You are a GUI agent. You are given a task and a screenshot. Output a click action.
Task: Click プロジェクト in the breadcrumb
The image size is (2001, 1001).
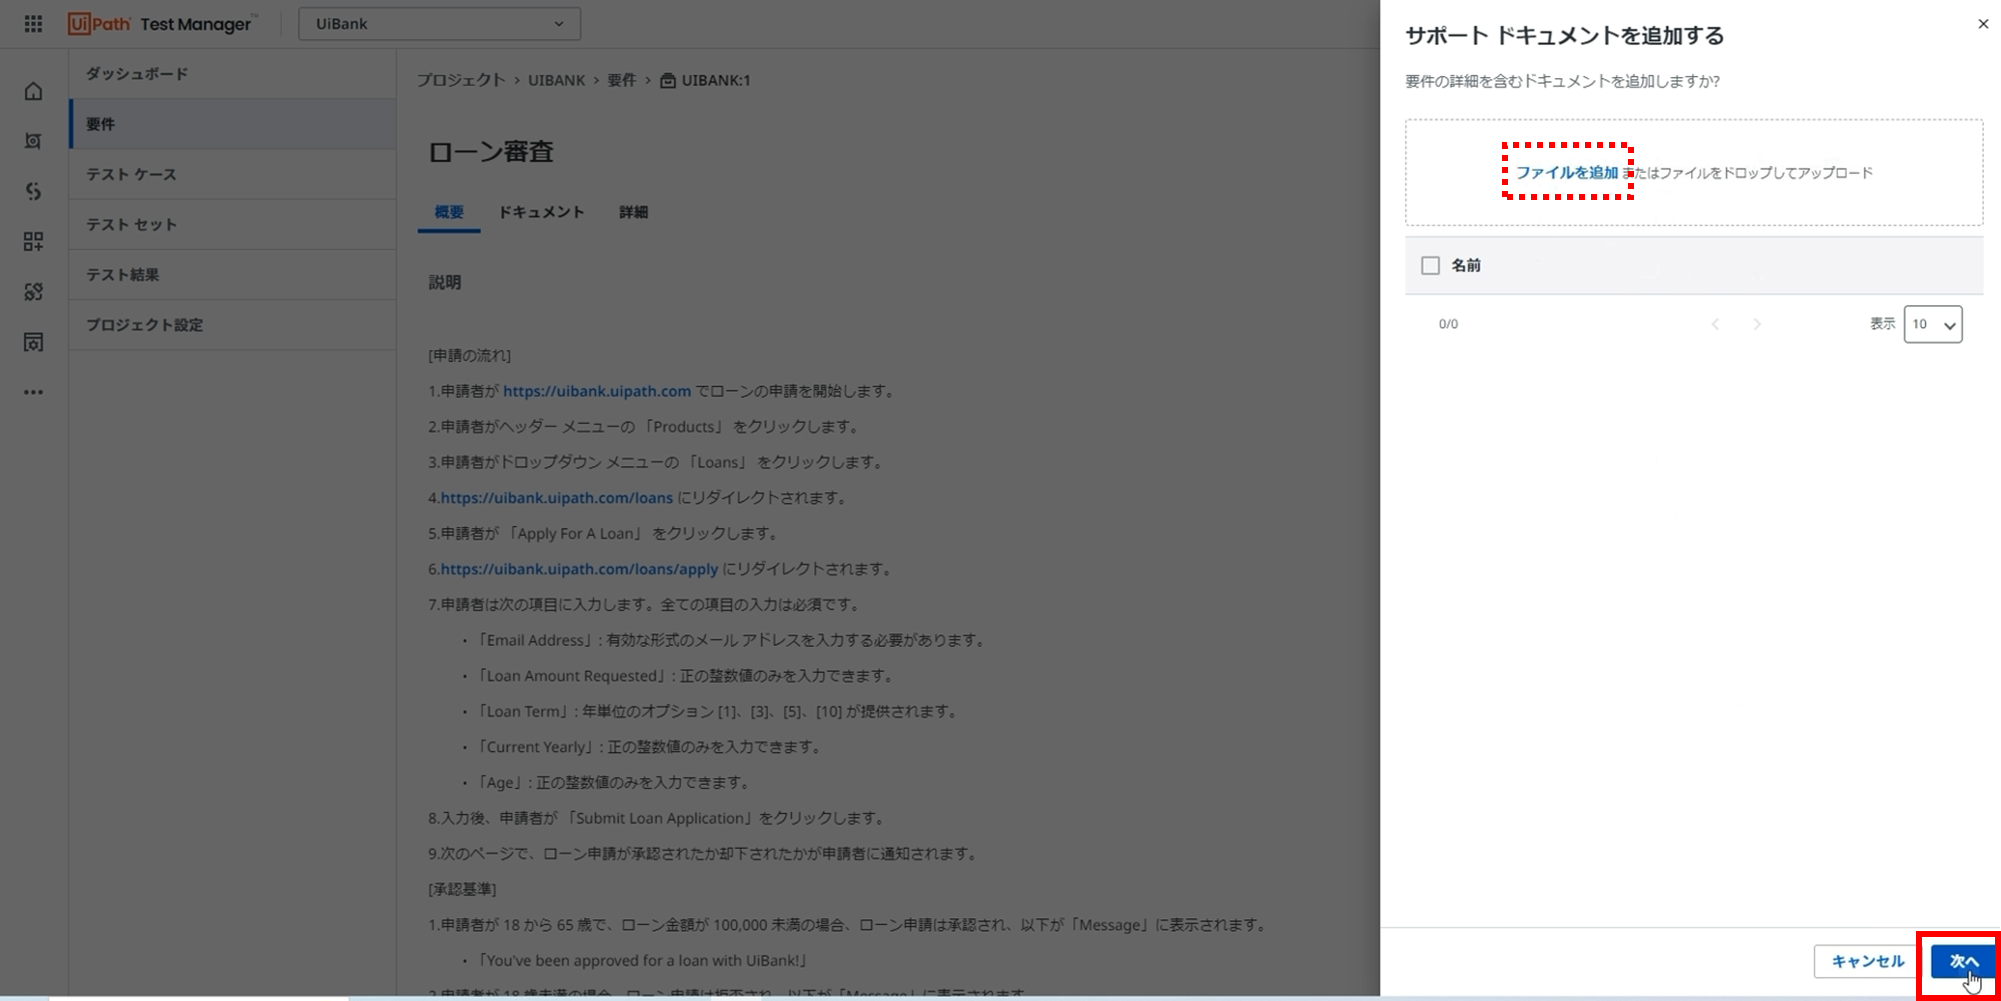pos(461,80)
